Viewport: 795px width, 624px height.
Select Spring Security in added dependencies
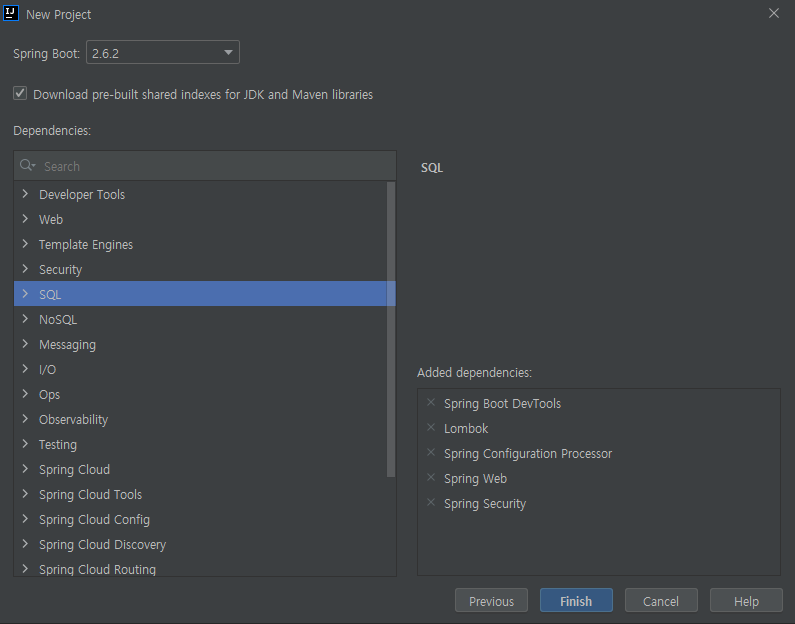pyautogui.click(x=485, y=503)
